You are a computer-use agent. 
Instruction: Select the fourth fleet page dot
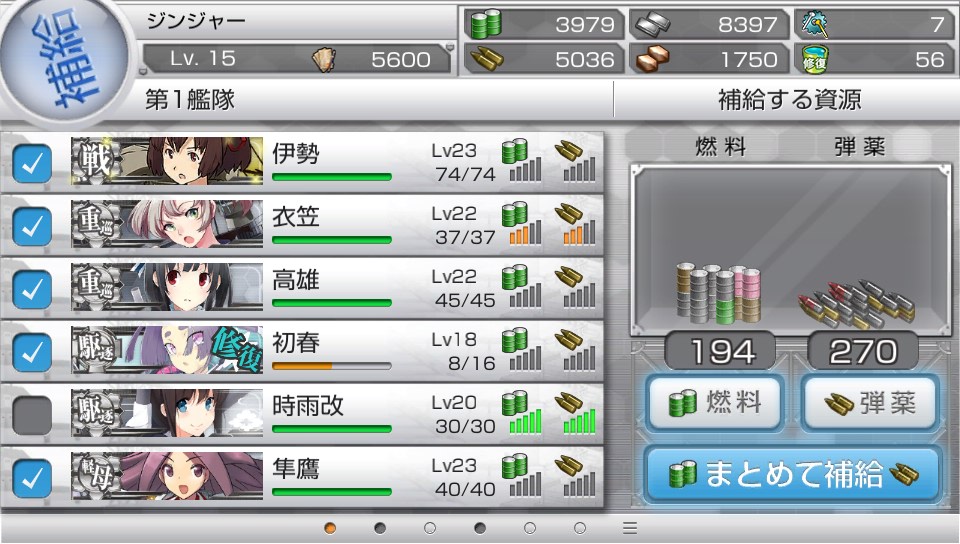(480, 527)
